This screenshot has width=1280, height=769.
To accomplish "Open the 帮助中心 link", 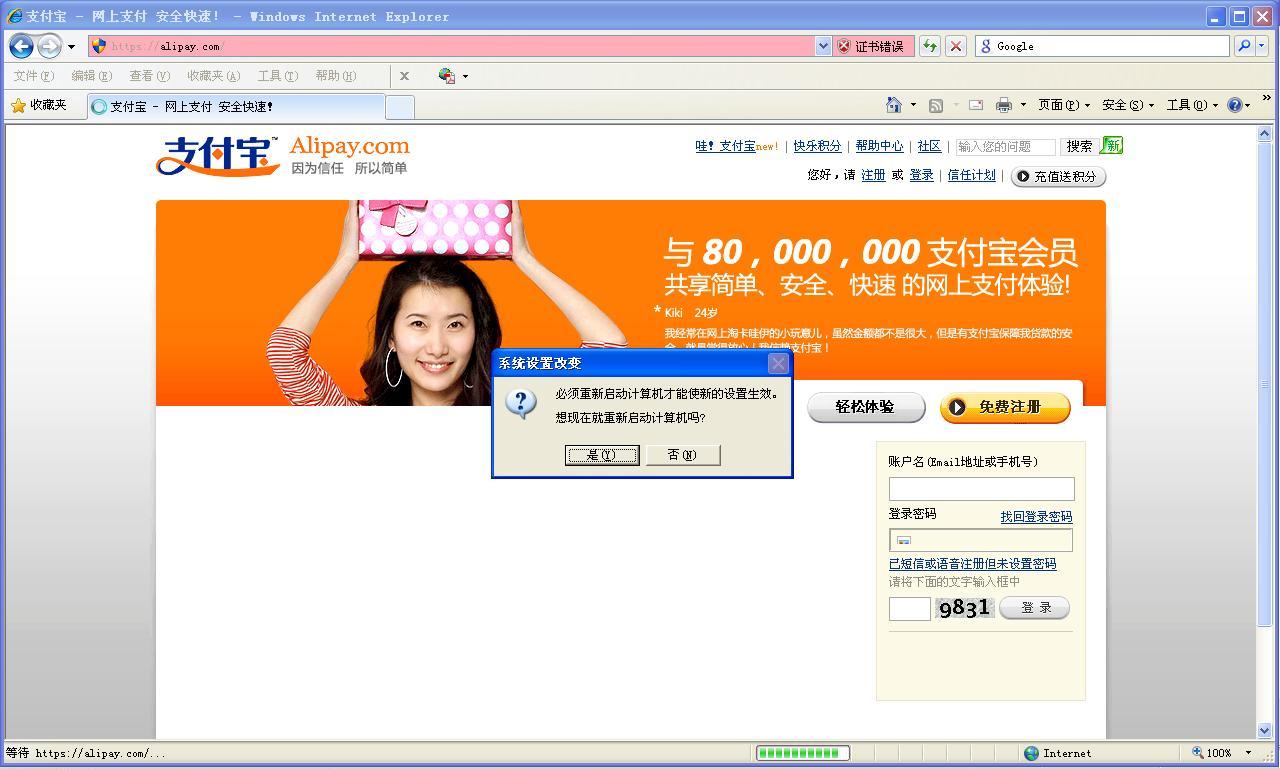I will (879, 146).
